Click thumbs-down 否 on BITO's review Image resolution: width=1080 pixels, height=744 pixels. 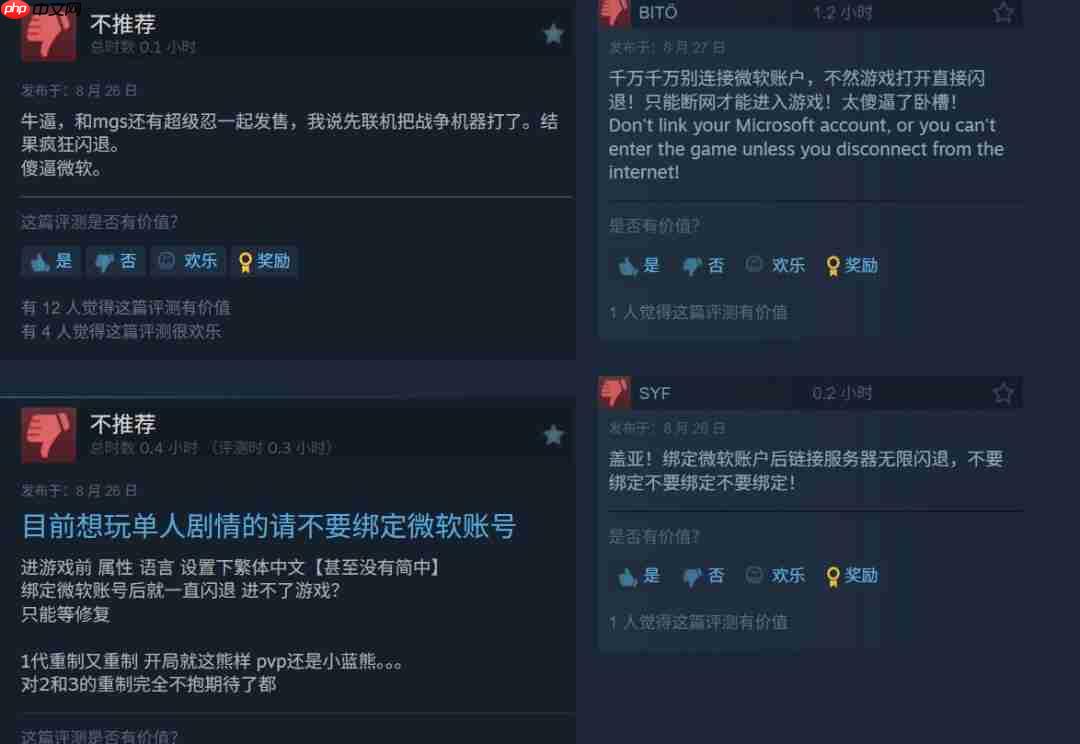[703, 265]
